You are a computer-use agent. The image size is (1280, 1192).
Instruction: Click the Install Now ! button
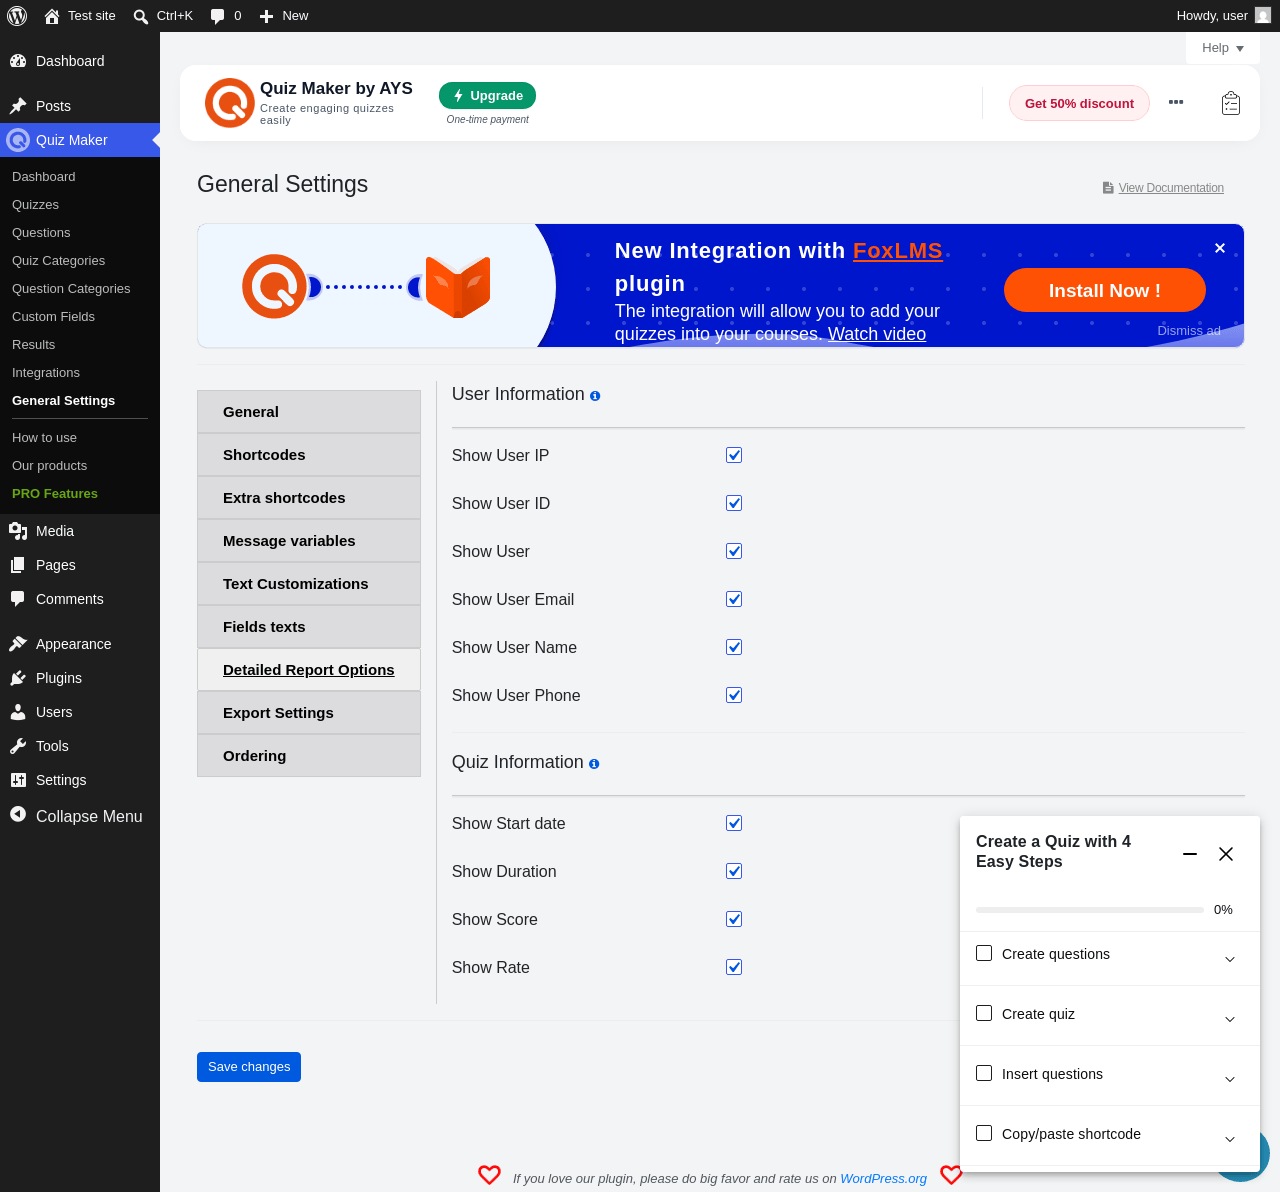pyautogui.click(x=1105, y=290)
